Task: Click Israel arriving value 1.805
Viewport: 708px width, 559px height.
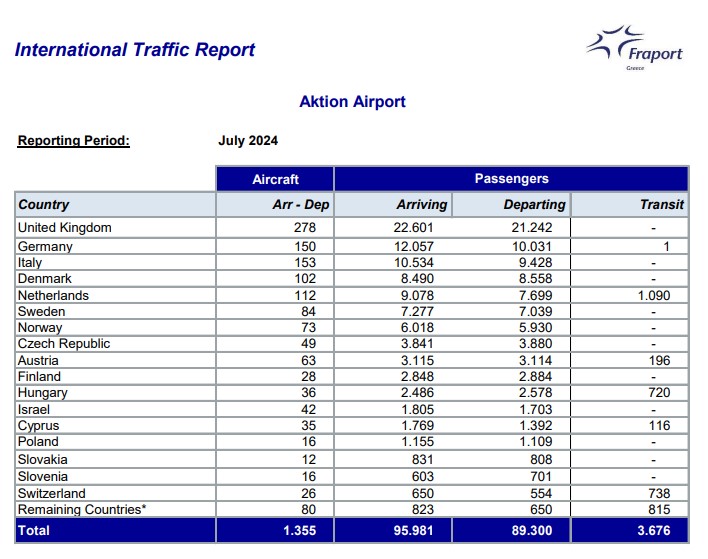Action: pyautogui.click(x=417, y=410)
